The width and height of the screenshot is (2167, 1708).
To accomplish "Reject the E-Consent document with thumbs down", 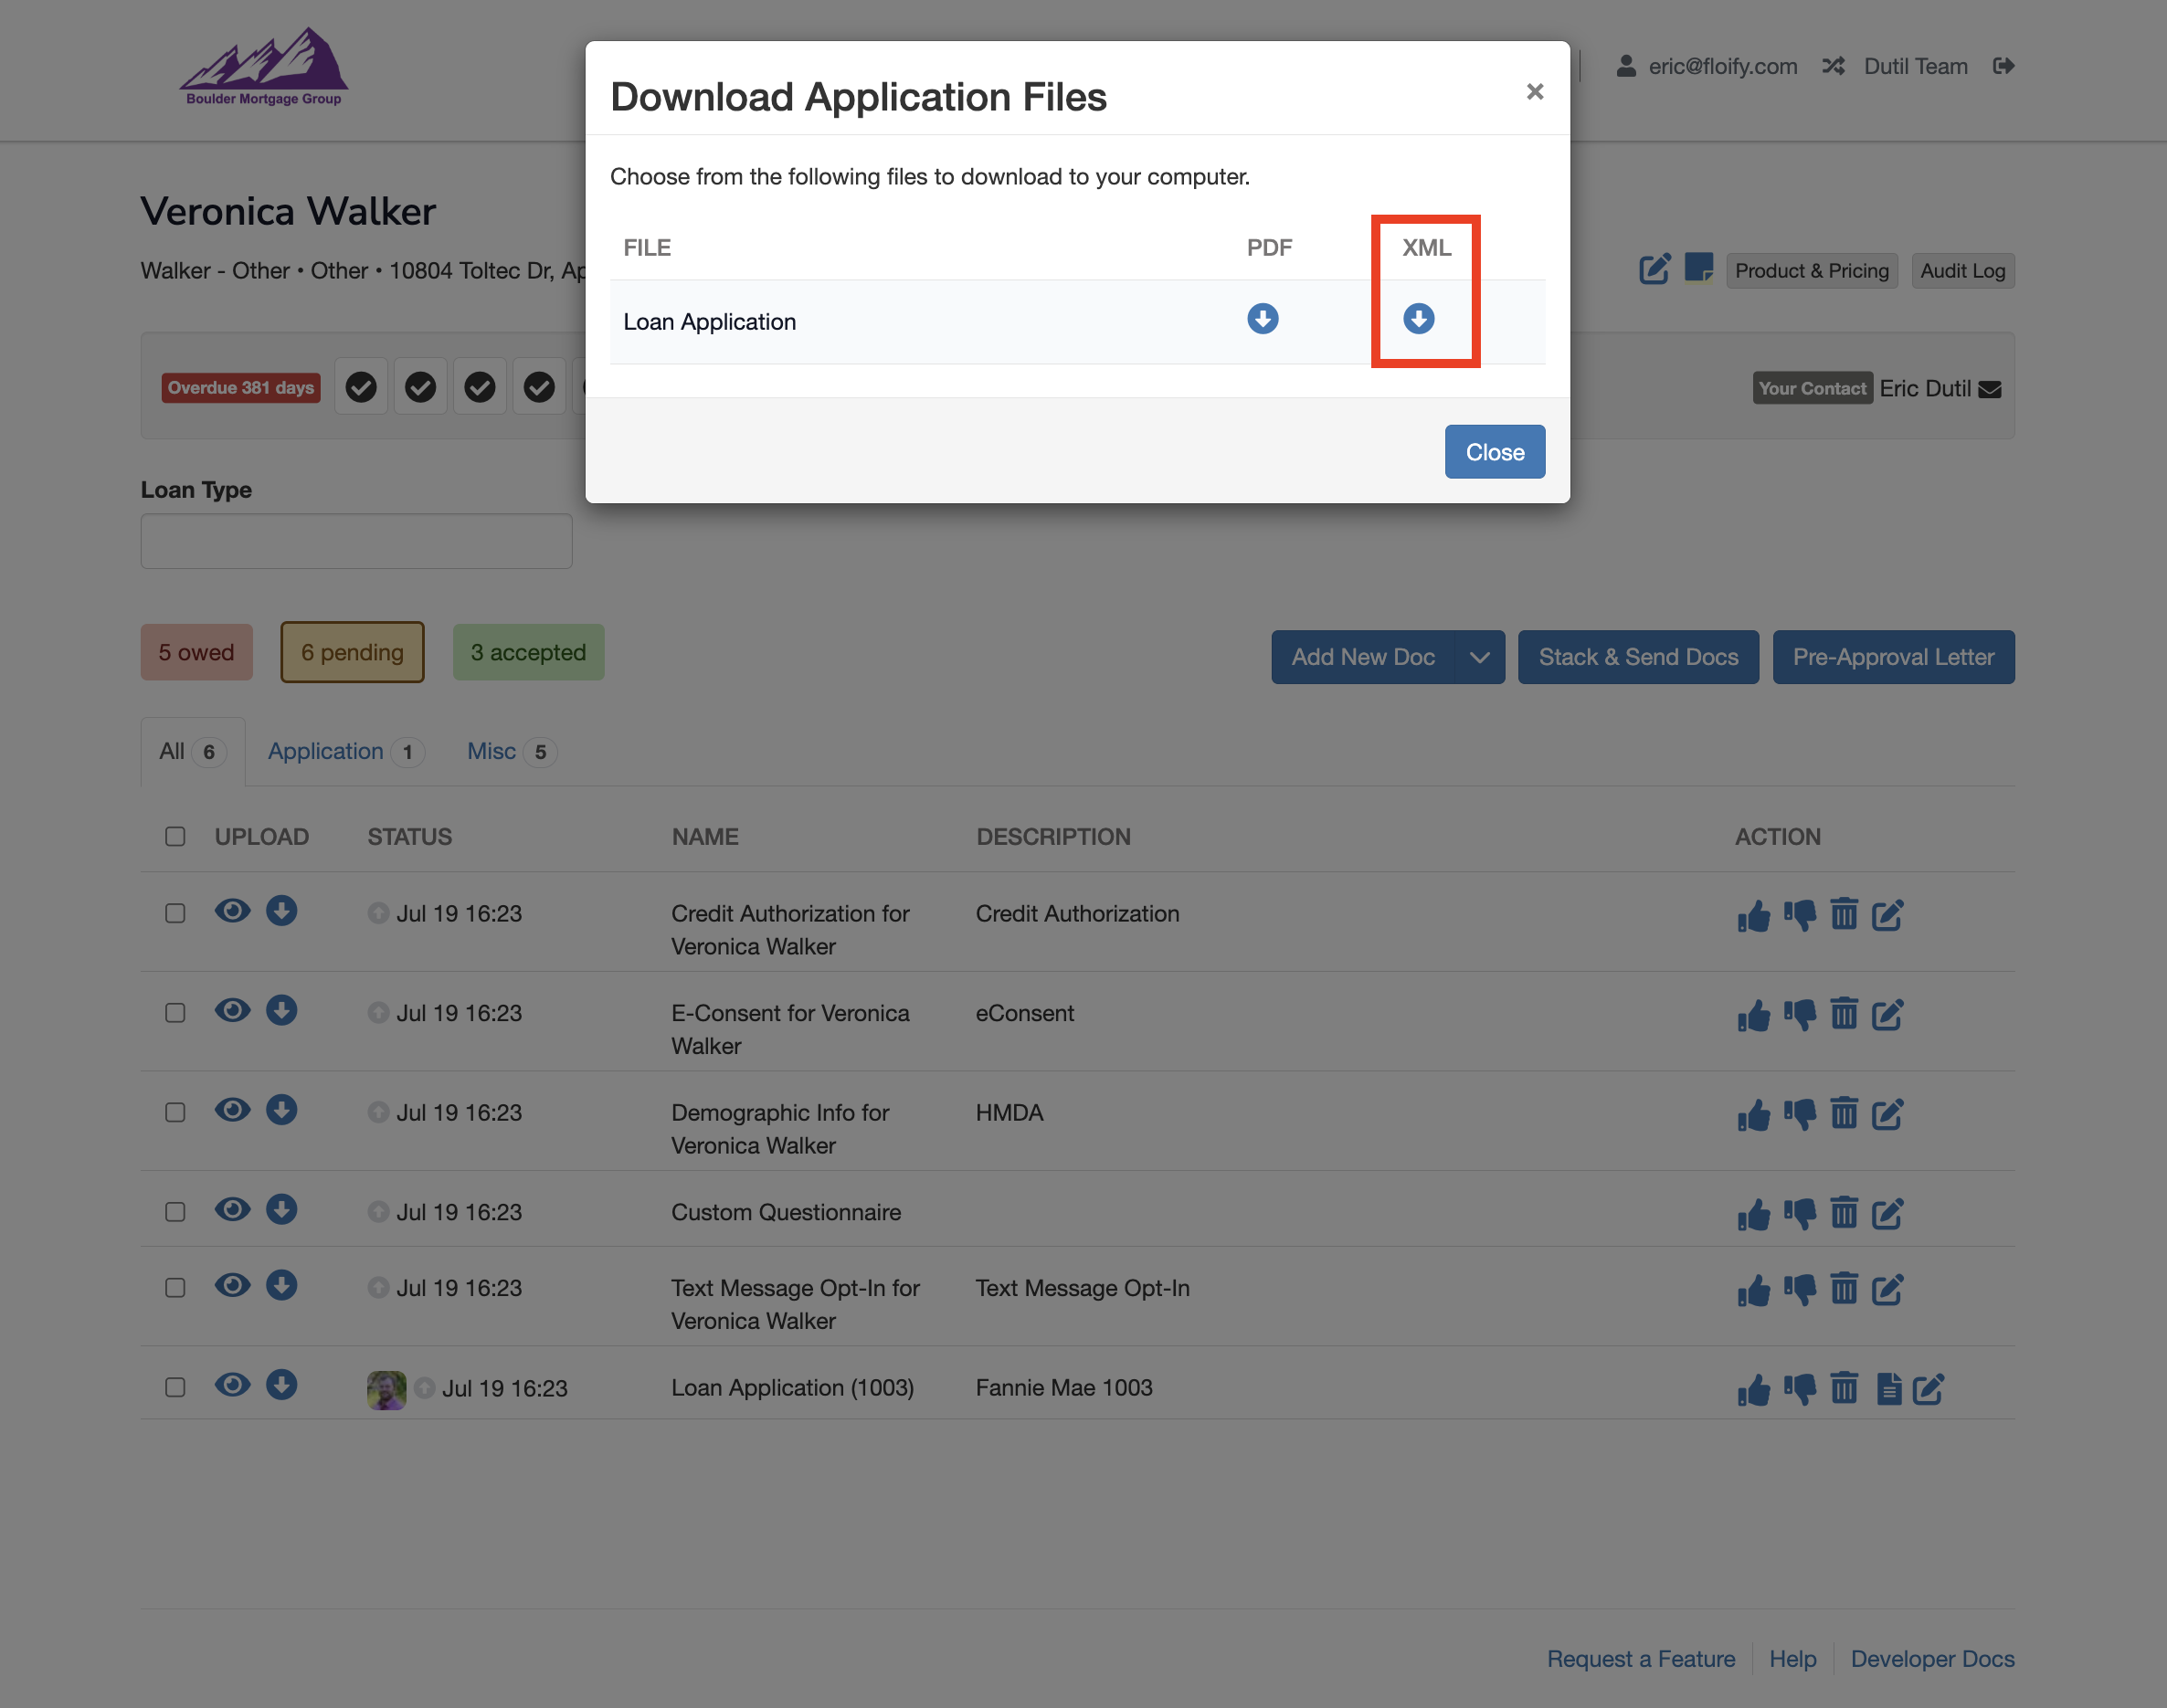I will pos(1799,1015).
